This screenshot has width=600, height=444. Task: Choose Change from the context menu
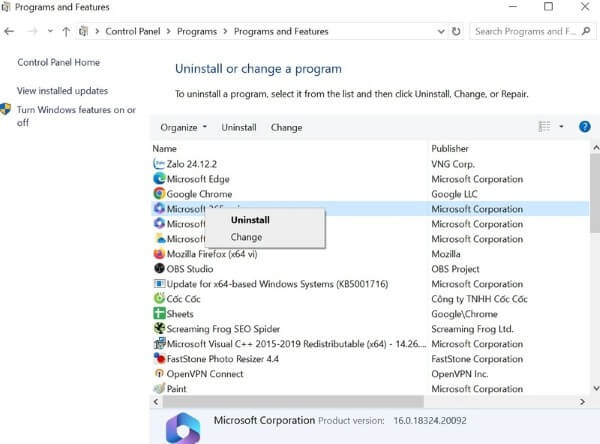tap(246, 238)
